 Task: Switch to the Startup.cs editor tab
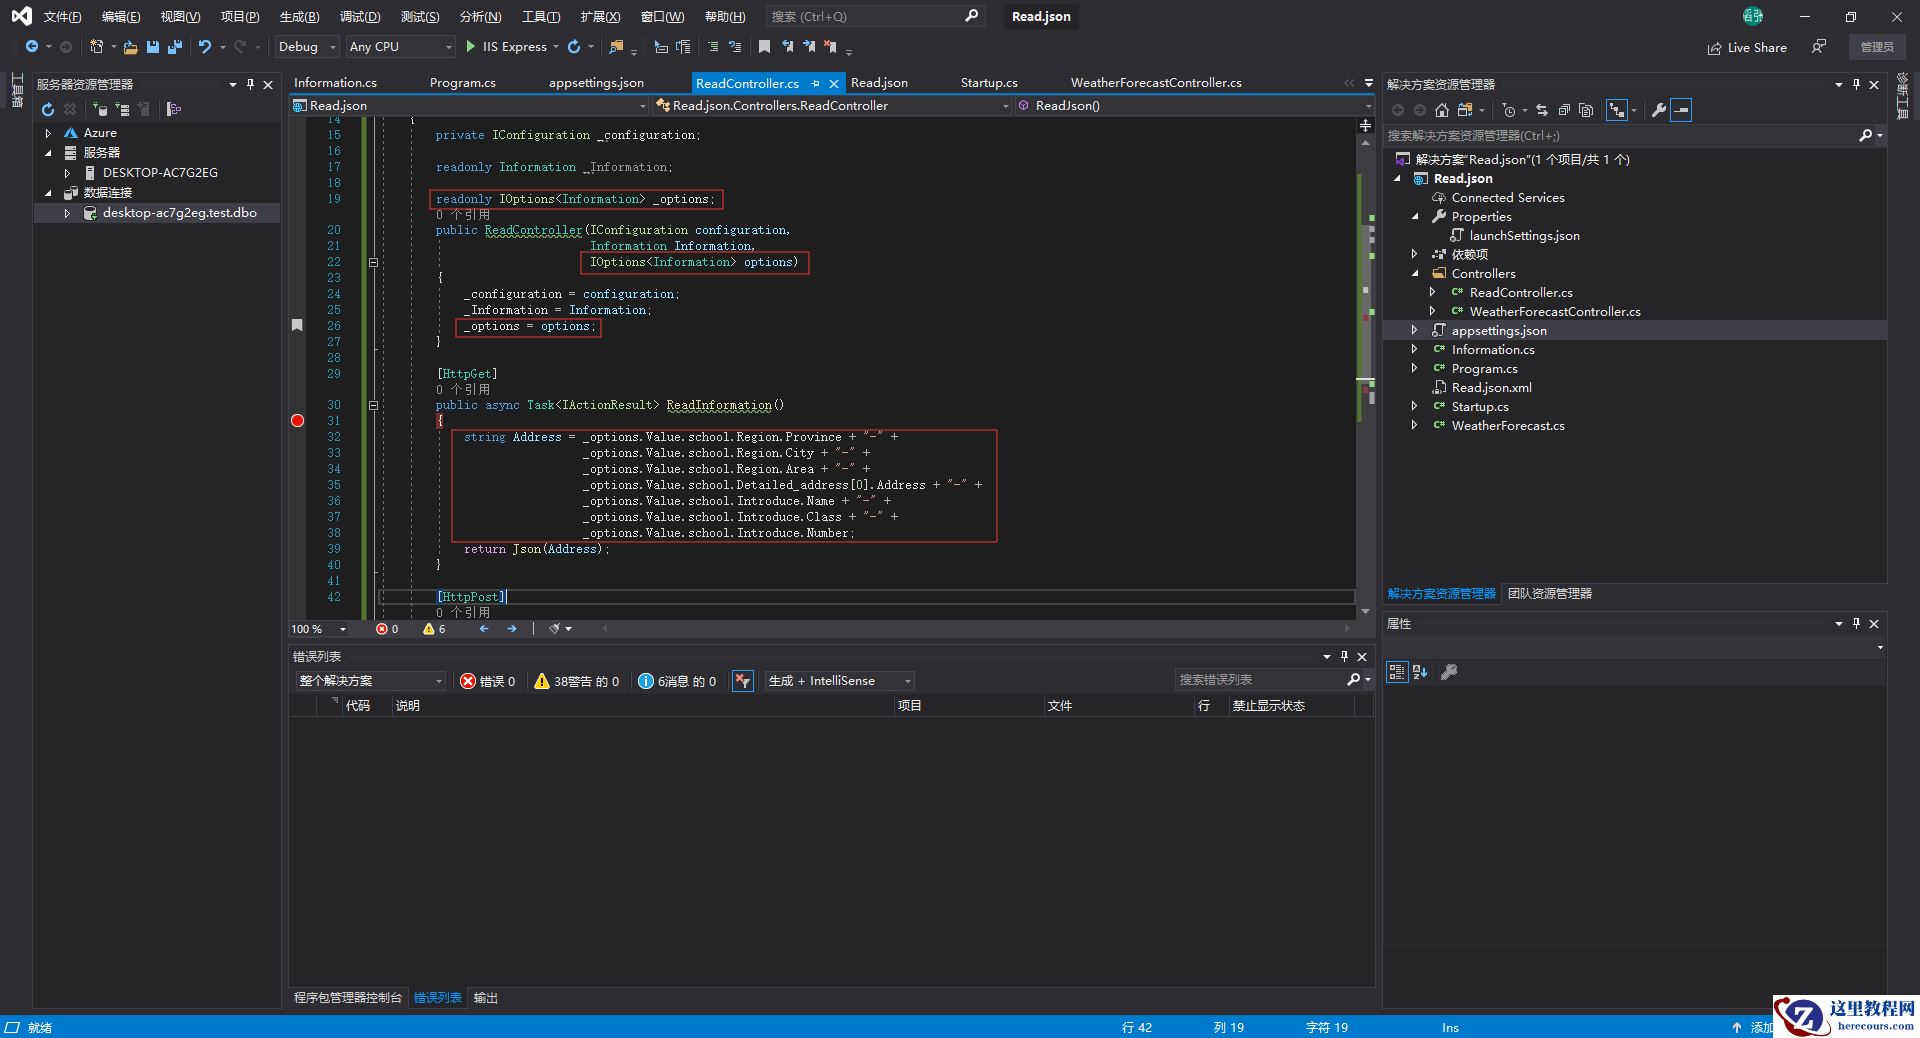[988, 83]
